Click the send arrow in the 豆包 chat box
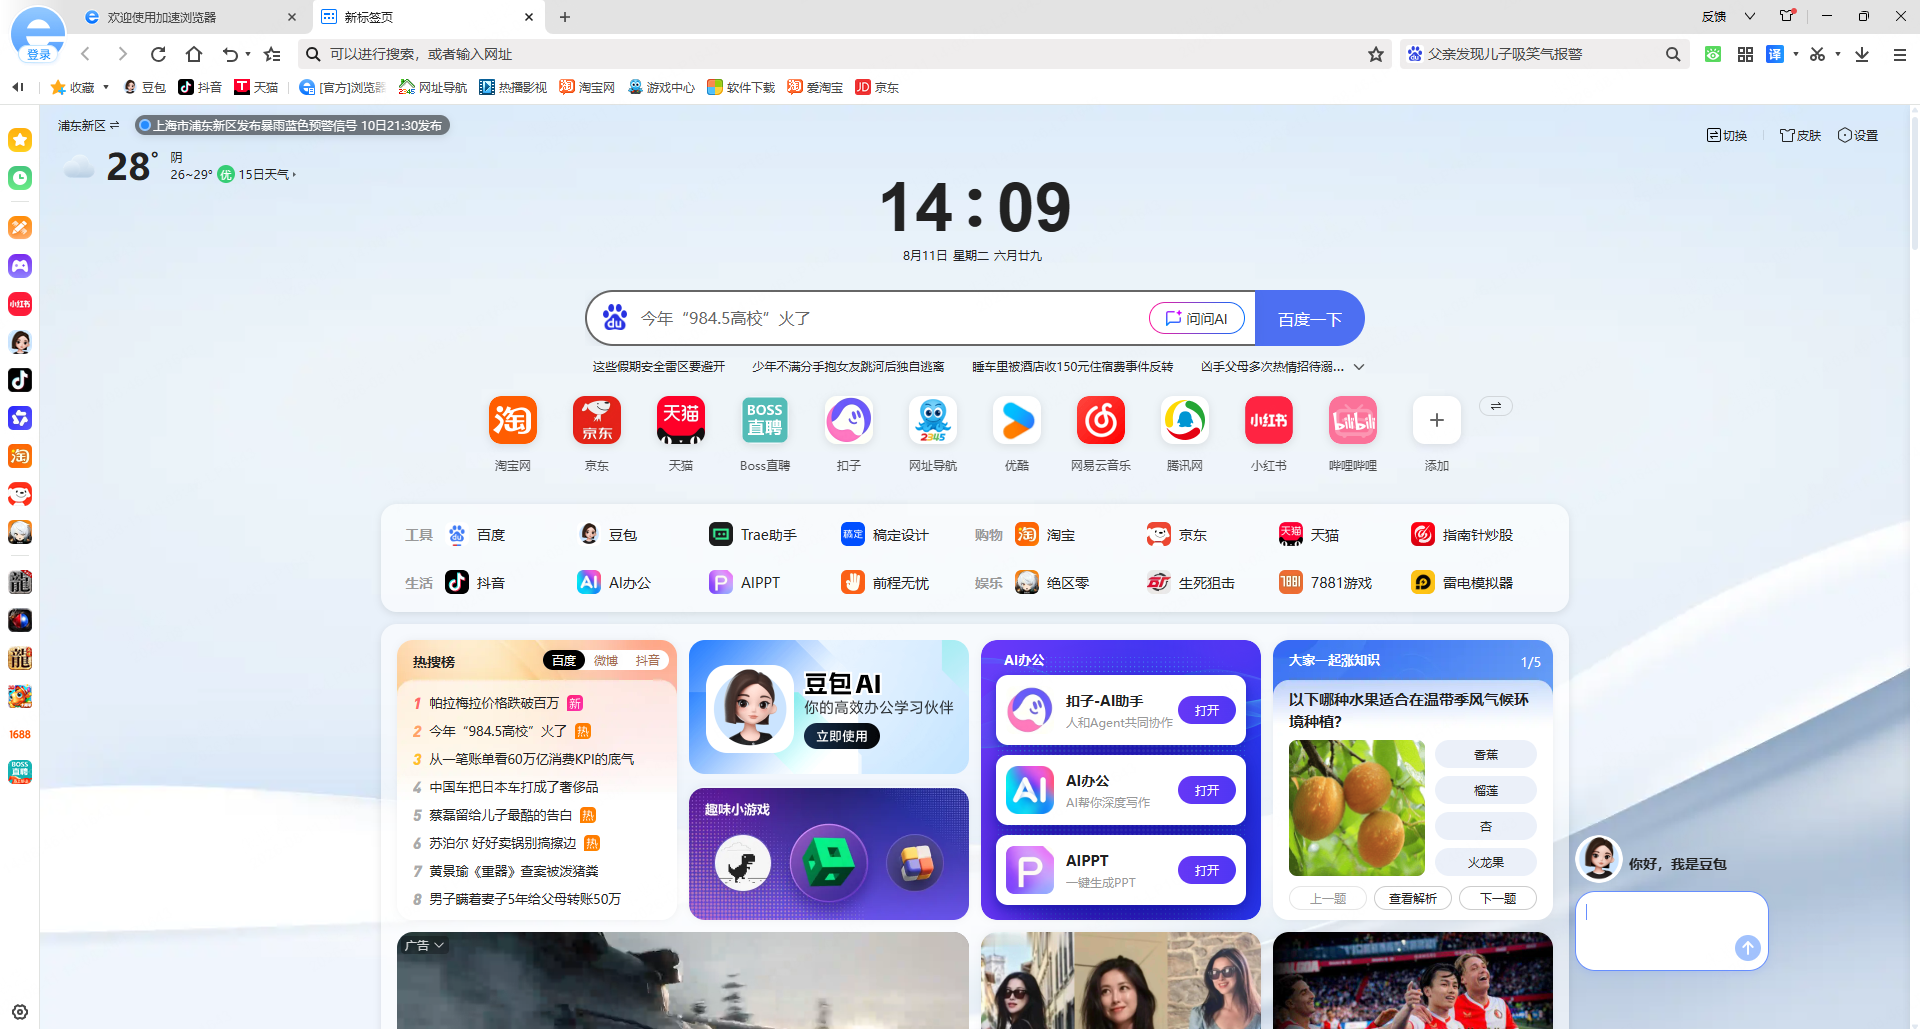Image resolution: width=1920 pixels, height=1029 pixels. click(1747, 947)
